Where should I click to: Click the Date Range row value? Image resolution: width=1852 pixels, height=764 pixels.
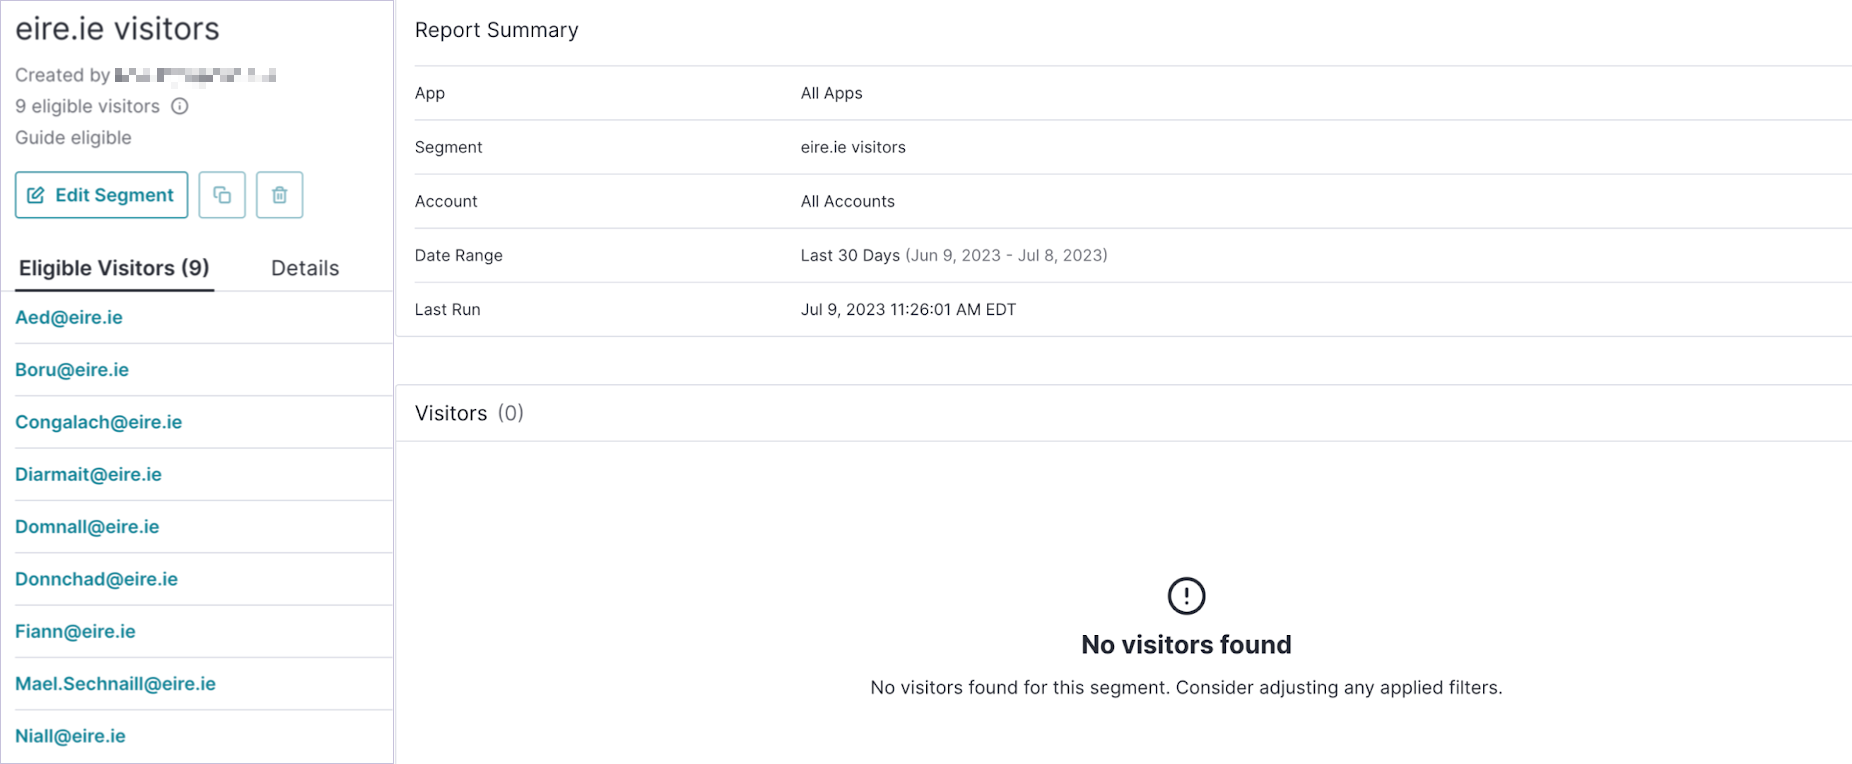(954, 255)
